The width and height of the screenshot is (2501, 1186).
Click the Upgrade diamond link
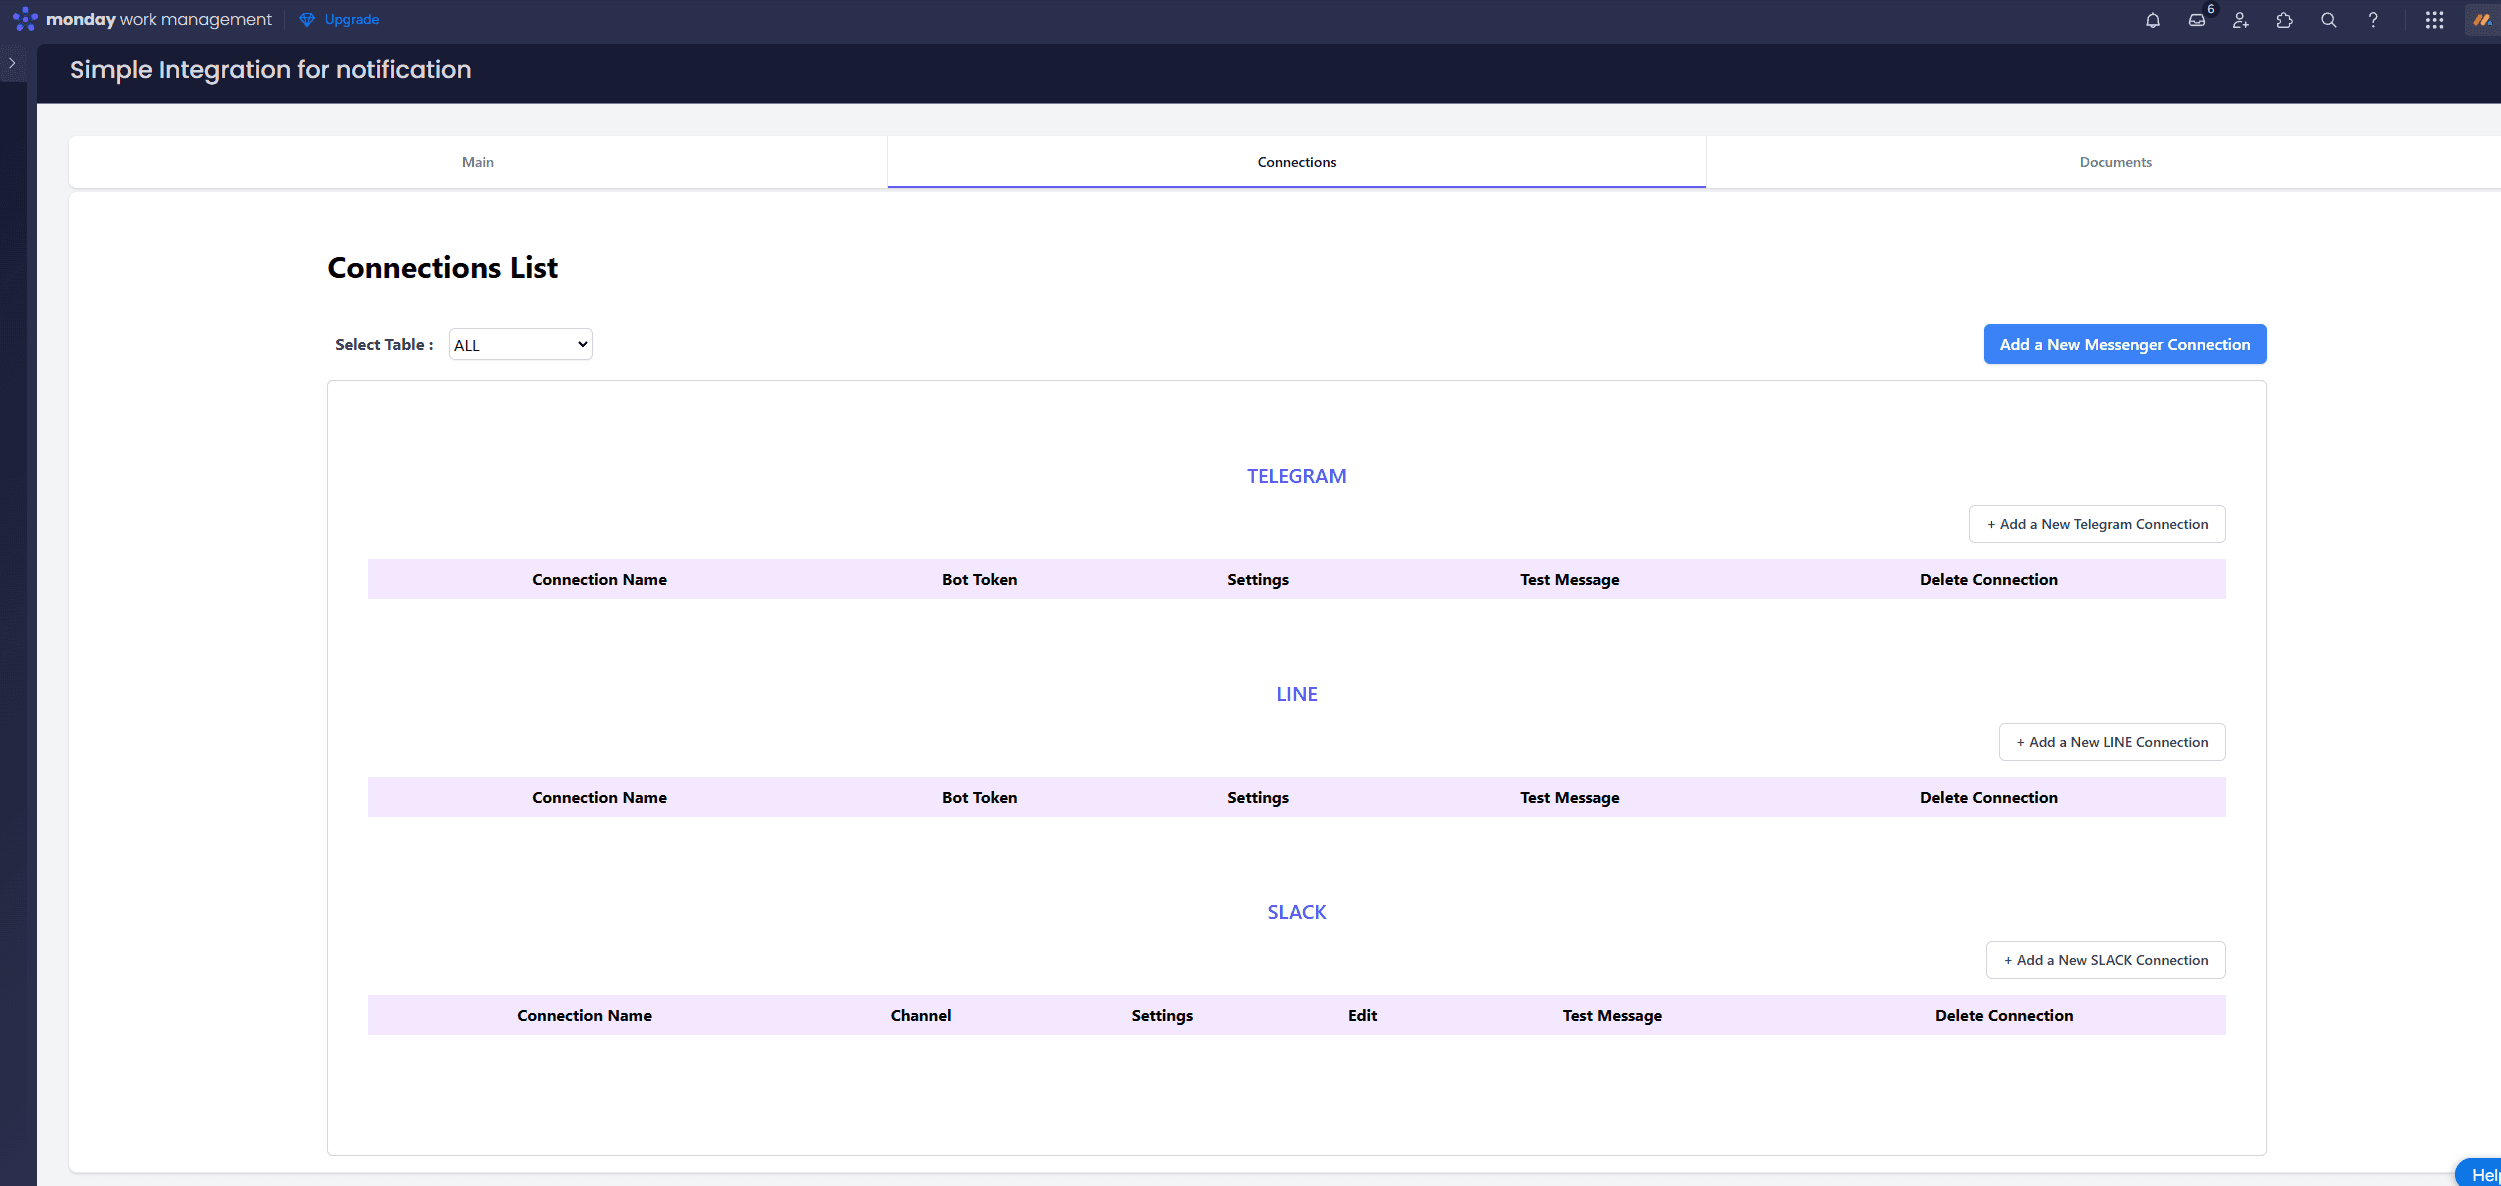pyautogui.click(x=340, y=19)
